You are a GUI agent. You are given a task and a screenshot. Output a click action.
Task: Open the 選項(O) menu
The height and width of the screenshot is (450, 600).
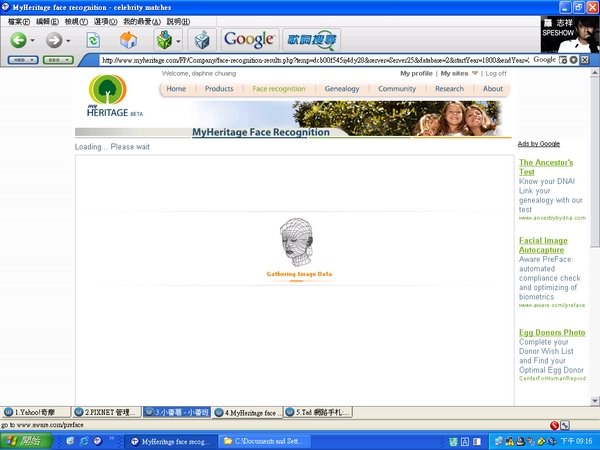pos(106,21)
